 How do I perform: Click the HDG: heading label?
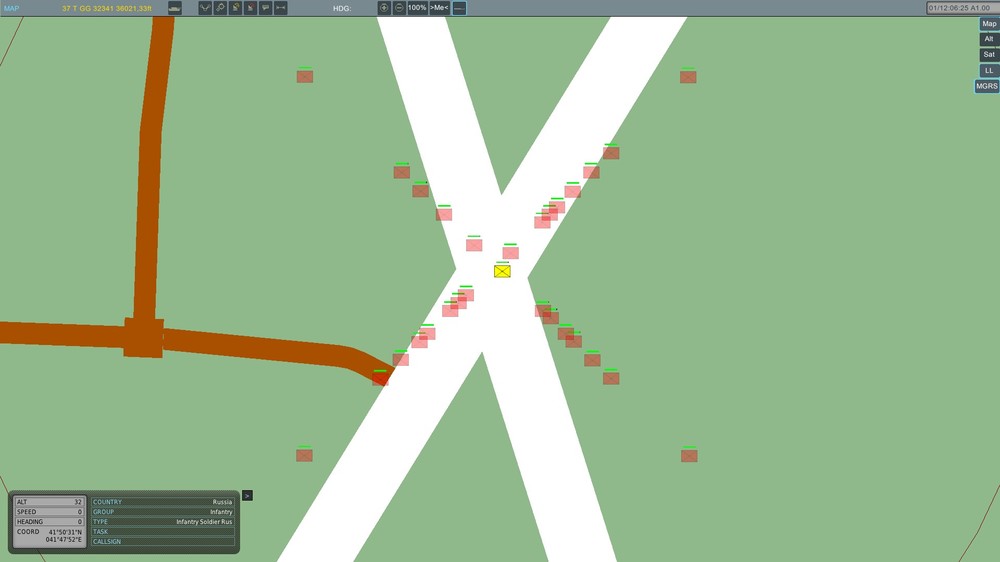point(342,8)
